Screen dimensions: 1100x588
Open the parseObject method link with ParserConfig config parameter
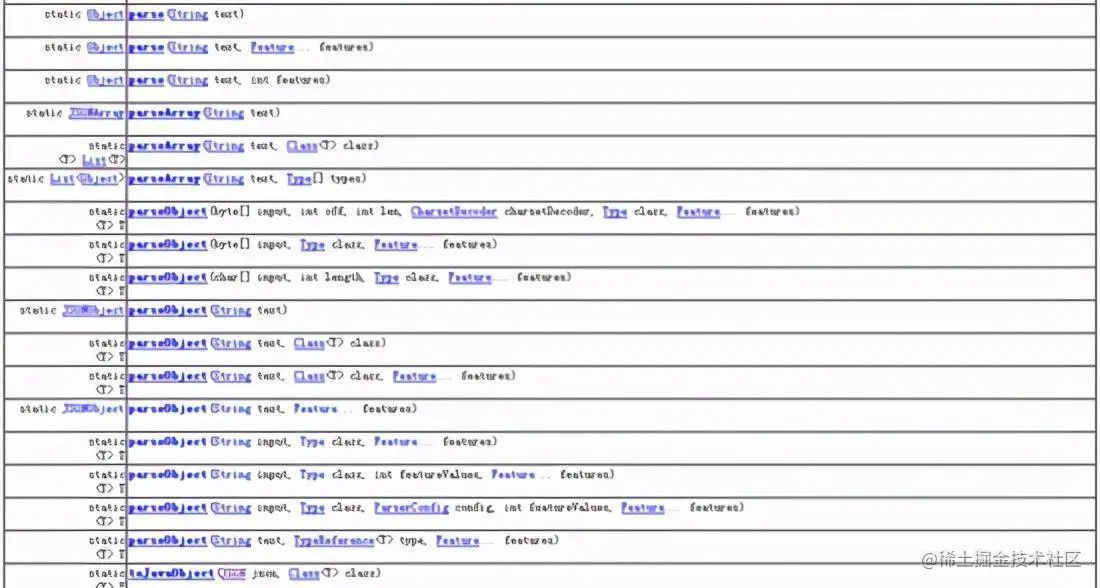click(168, 508)
